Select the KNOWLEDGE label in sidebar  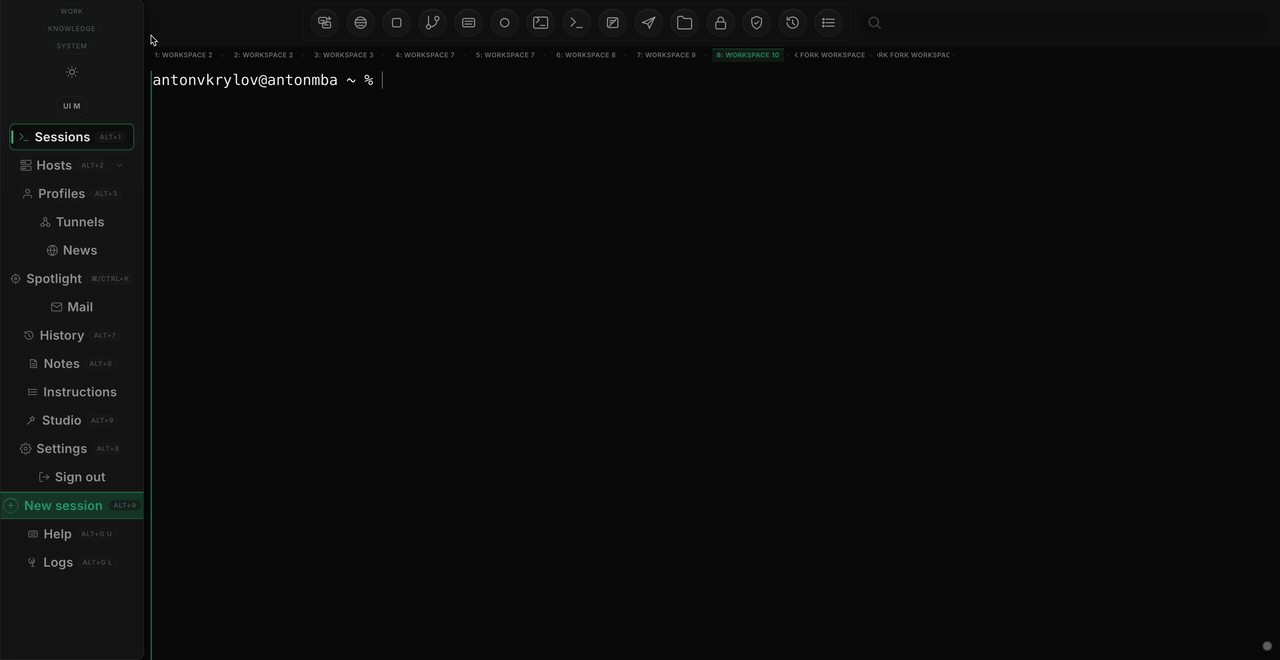click(x=72, y=29)
